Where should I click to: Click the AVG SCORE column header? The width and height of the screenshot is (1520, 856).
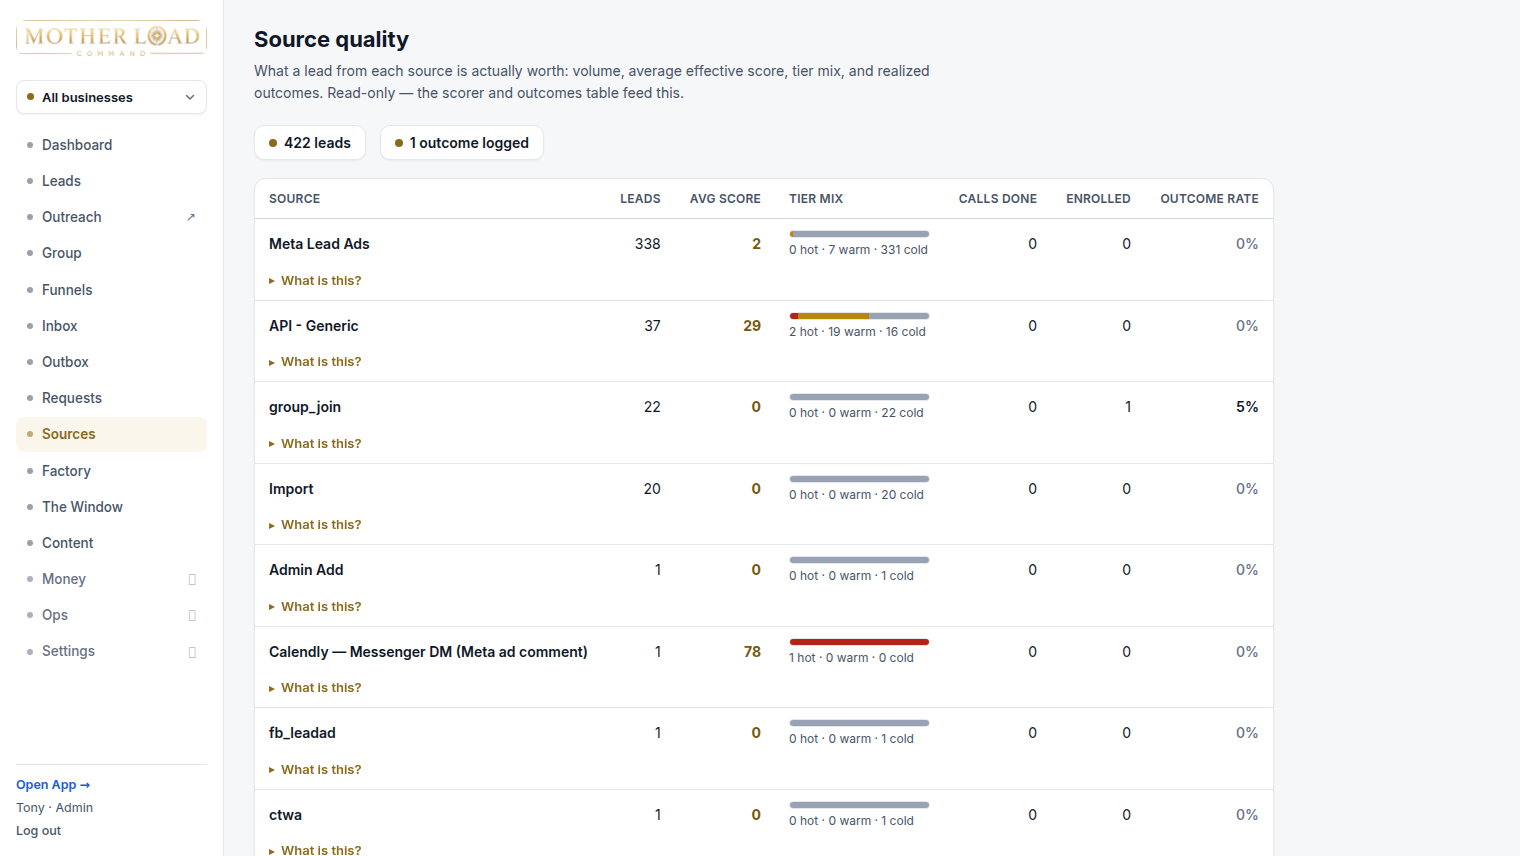(725, 199)
